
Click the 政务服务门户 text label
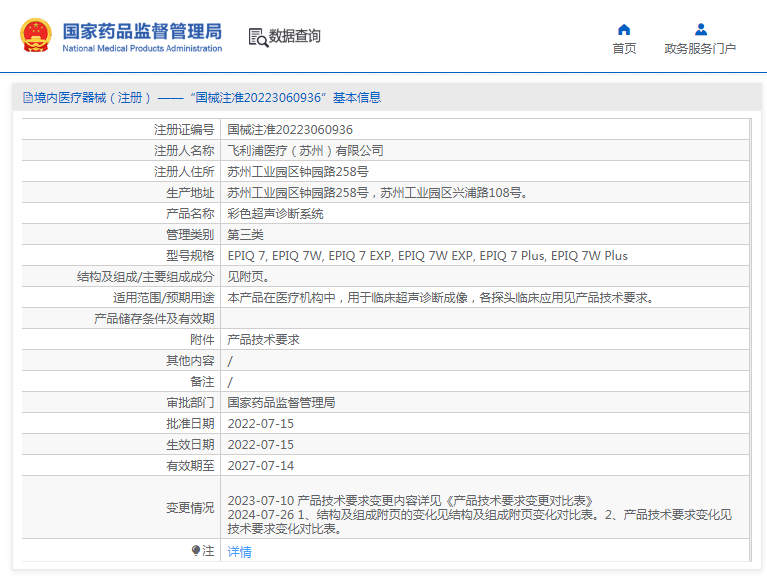pyautogui.click(x=700, y=48)
